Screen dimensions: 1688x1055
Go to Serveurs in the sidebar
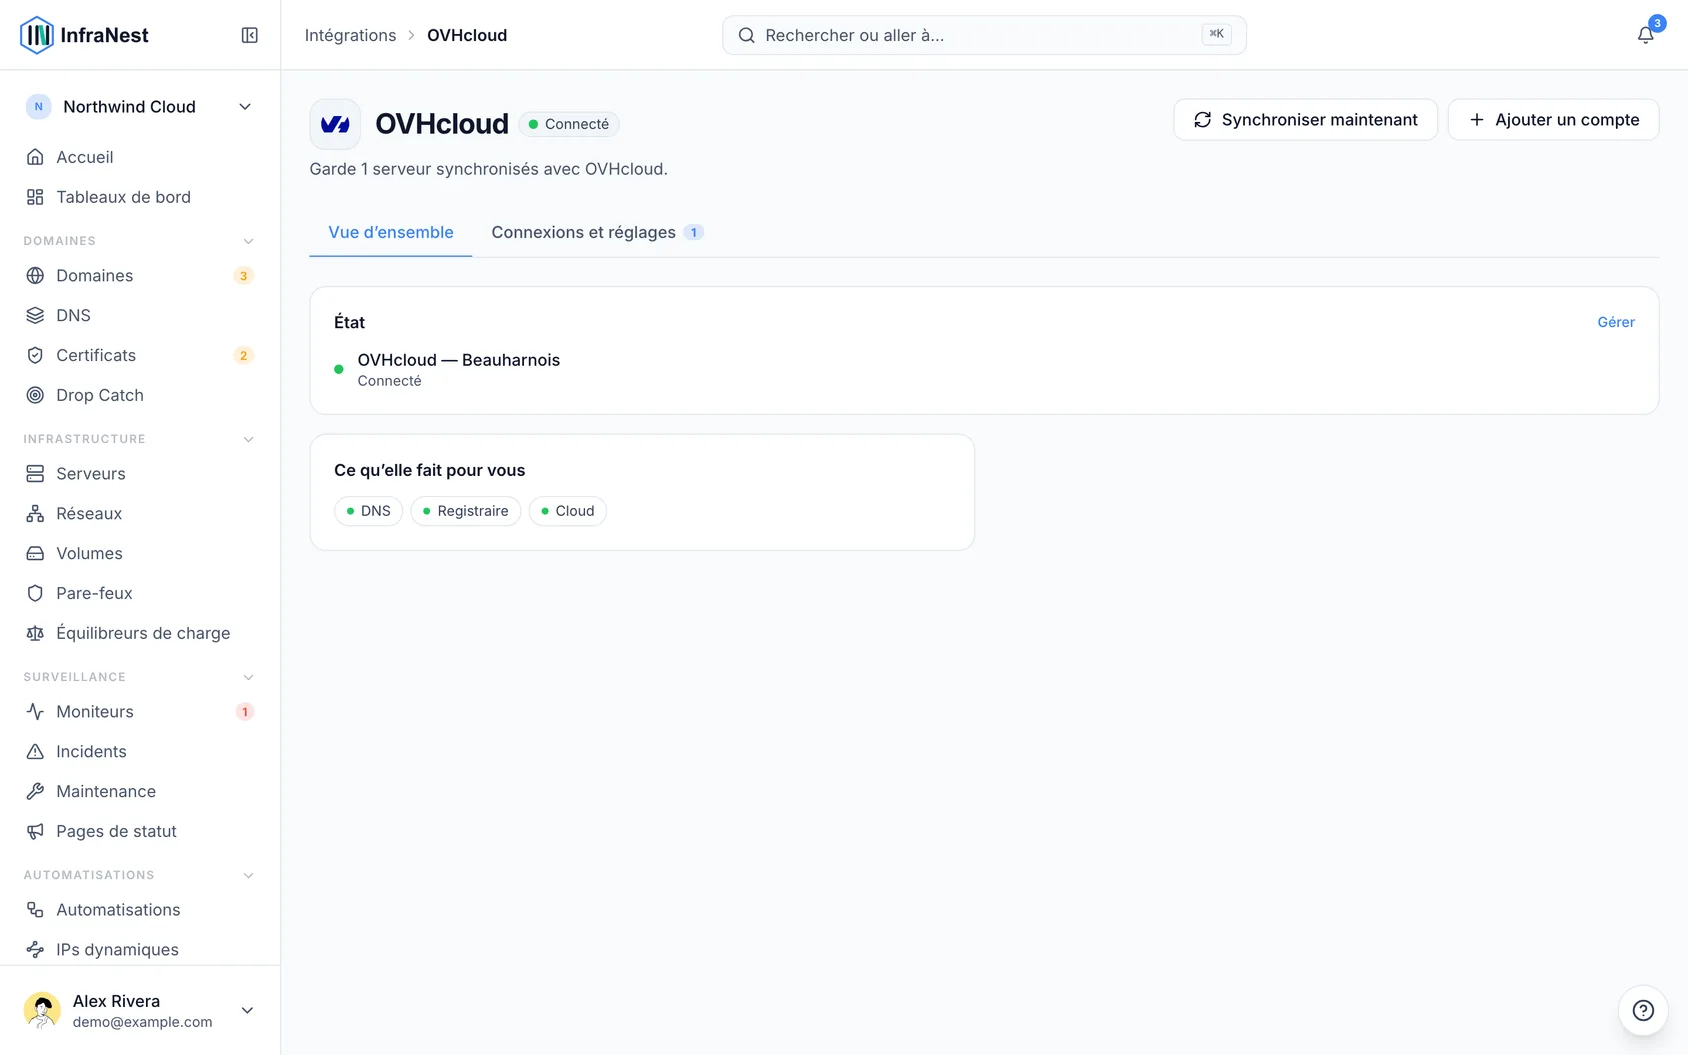click(140, 473)
